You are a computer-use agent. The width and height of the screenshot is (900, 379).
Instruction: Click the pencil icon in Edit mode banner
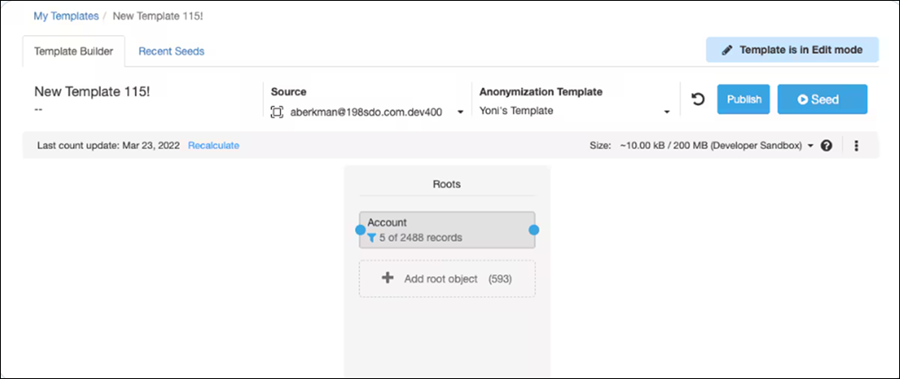click(x=727, y=50)
